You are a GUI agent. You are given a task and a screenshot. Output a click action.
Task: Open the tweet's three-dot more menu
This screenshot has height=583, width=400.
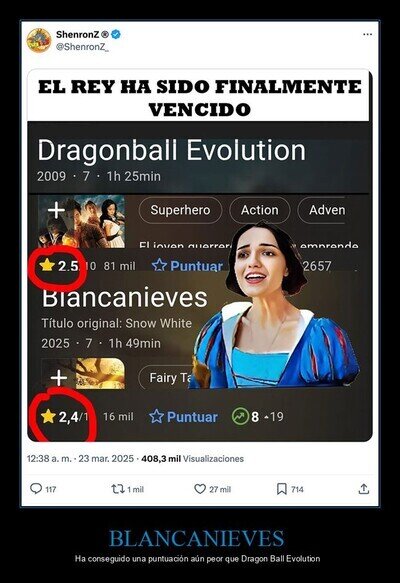[x=367, y=34]
